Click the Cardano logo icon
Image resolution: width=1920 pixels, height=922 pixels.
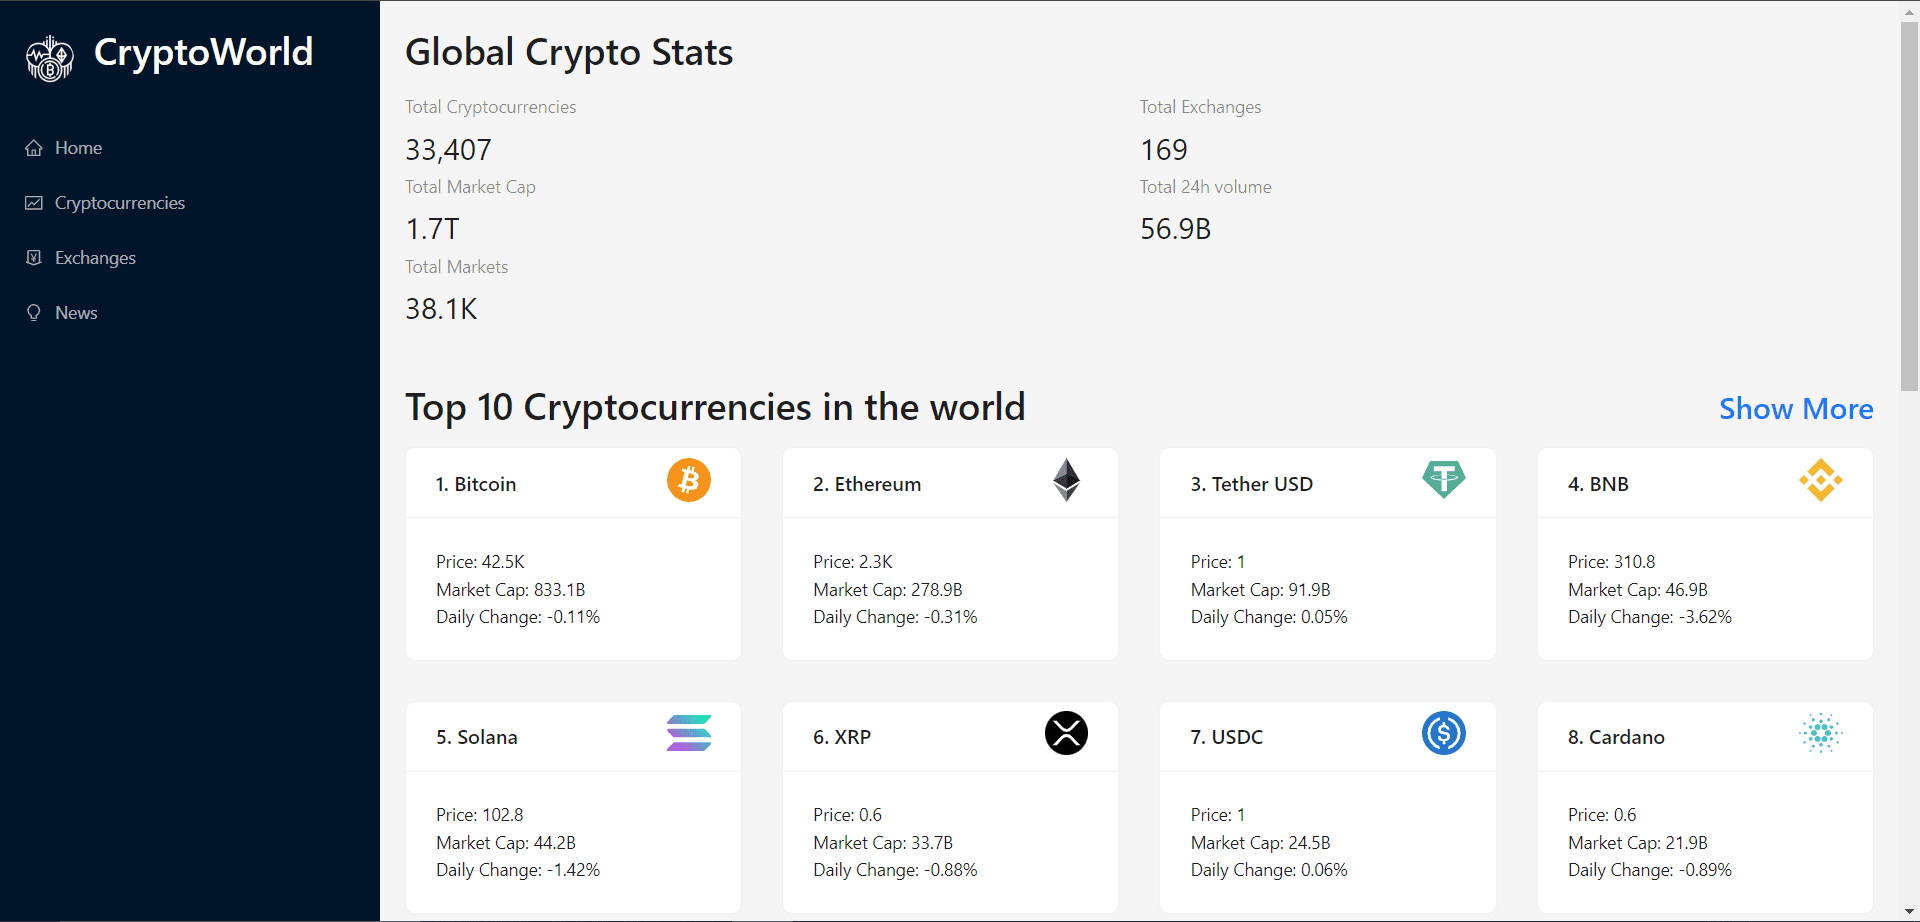click(1821, 733)
